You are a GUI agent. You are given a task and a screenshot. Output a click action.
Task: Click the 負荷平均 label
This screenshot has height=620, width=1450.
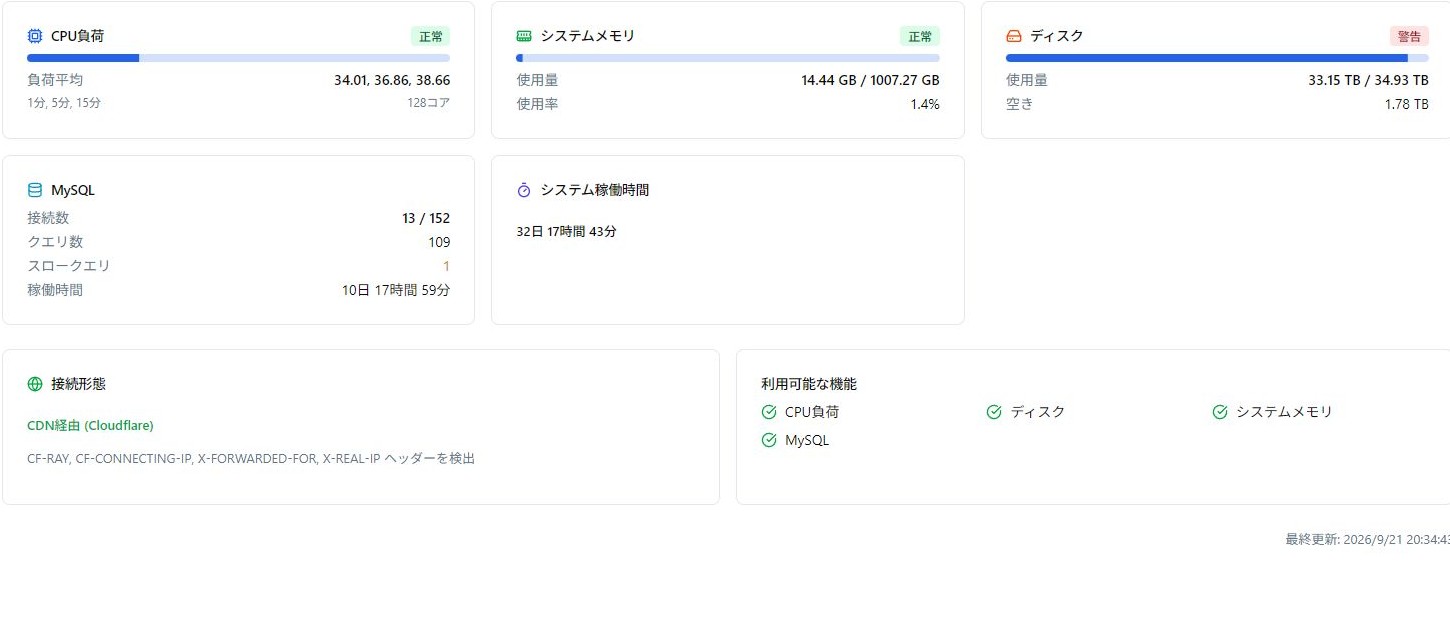click(55, 80)
